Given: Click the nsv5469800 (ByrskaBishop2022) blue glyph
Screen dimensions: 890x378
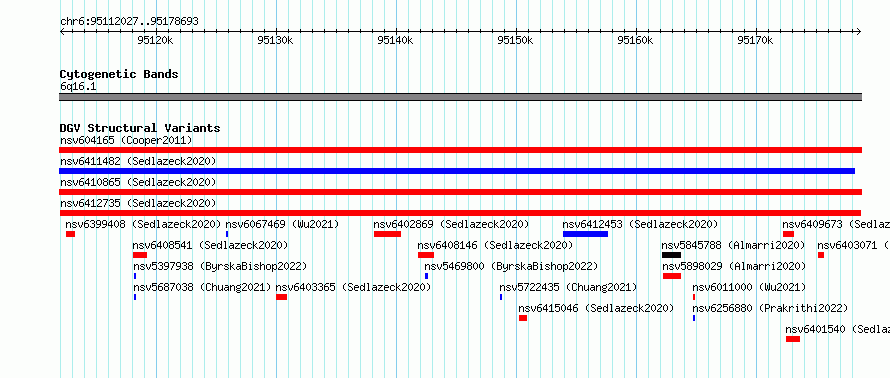Looking at the screenshot, I should point(426,276).
